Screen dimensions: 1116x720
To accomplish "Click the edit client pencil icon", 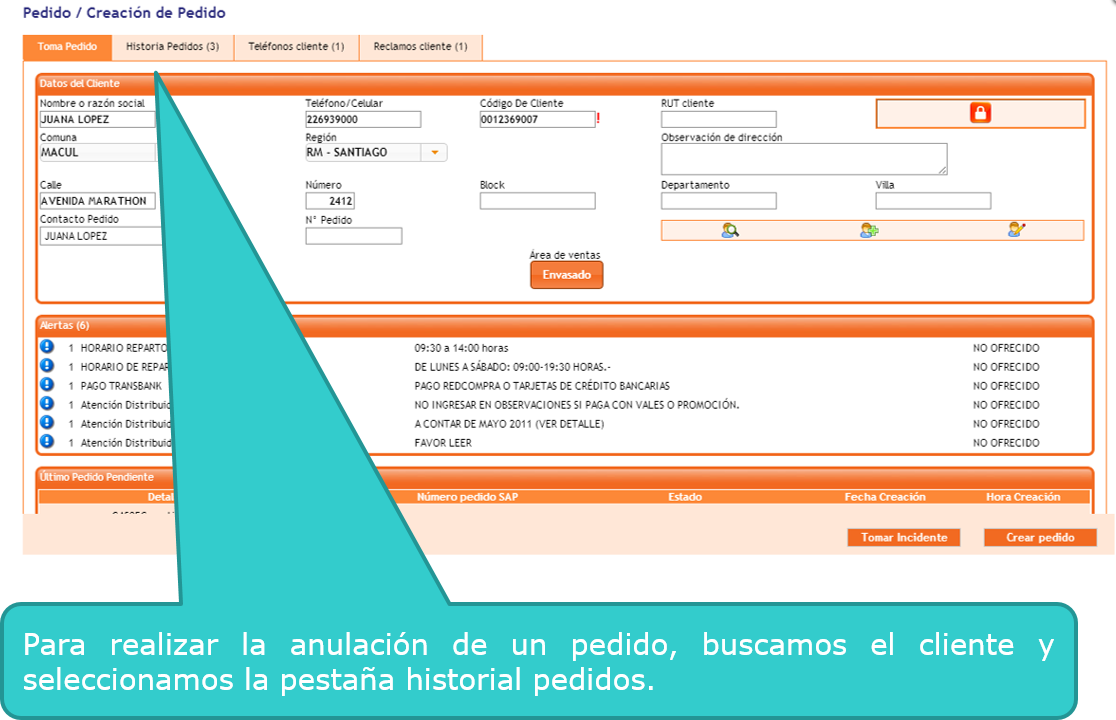I will [1016, 229].
